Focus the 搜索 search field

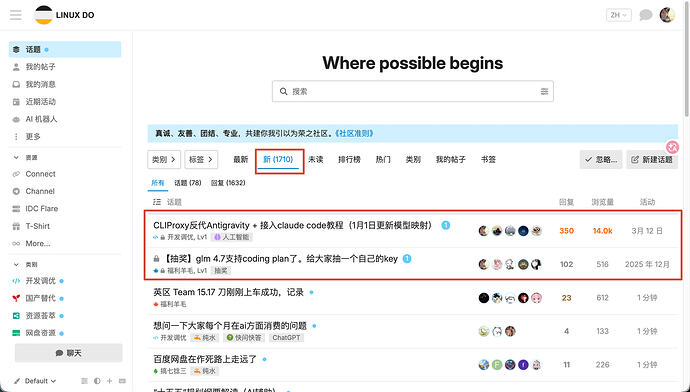pyautogui.click(x=413, y=92)
